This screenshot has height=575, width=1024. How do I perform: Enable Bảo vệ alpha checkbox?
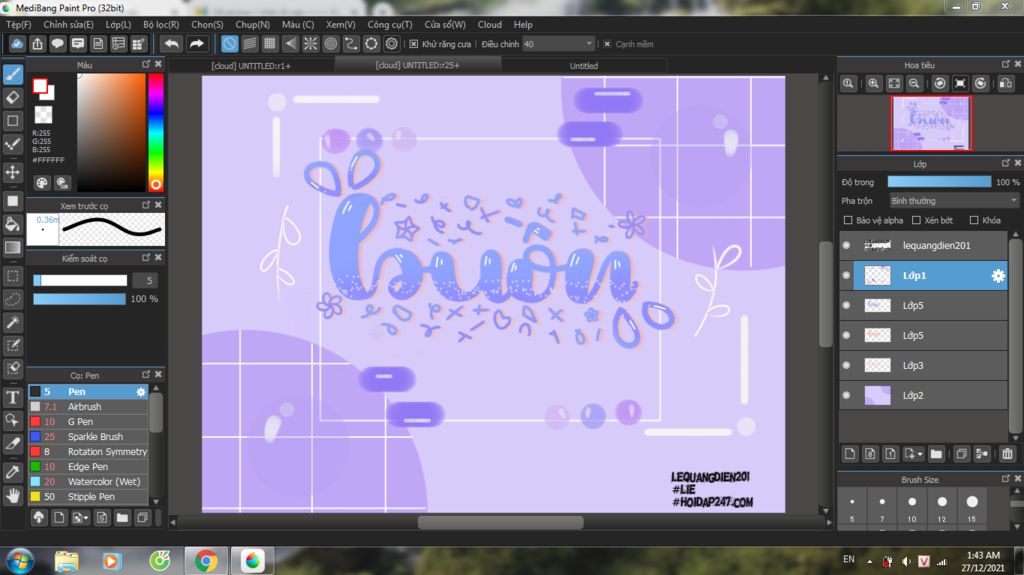click(x=848, y=220)
